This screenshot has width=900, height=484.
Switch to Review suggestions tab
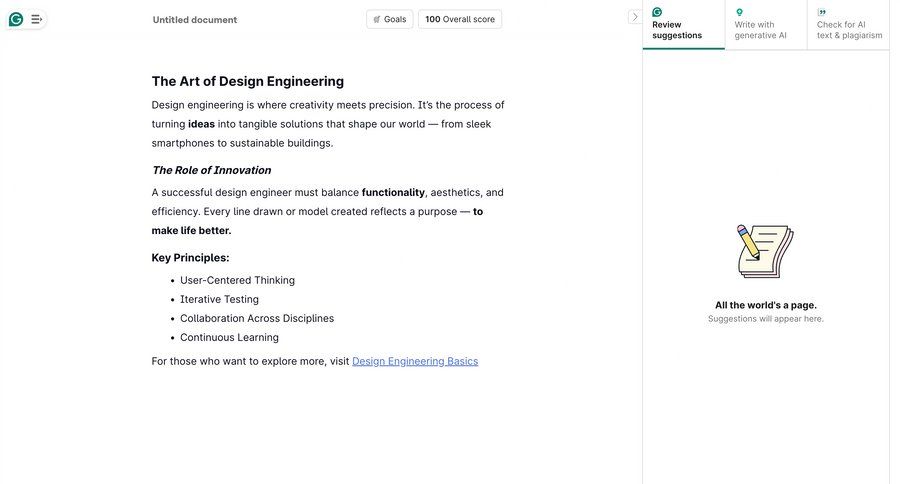(x=684, y=24)
